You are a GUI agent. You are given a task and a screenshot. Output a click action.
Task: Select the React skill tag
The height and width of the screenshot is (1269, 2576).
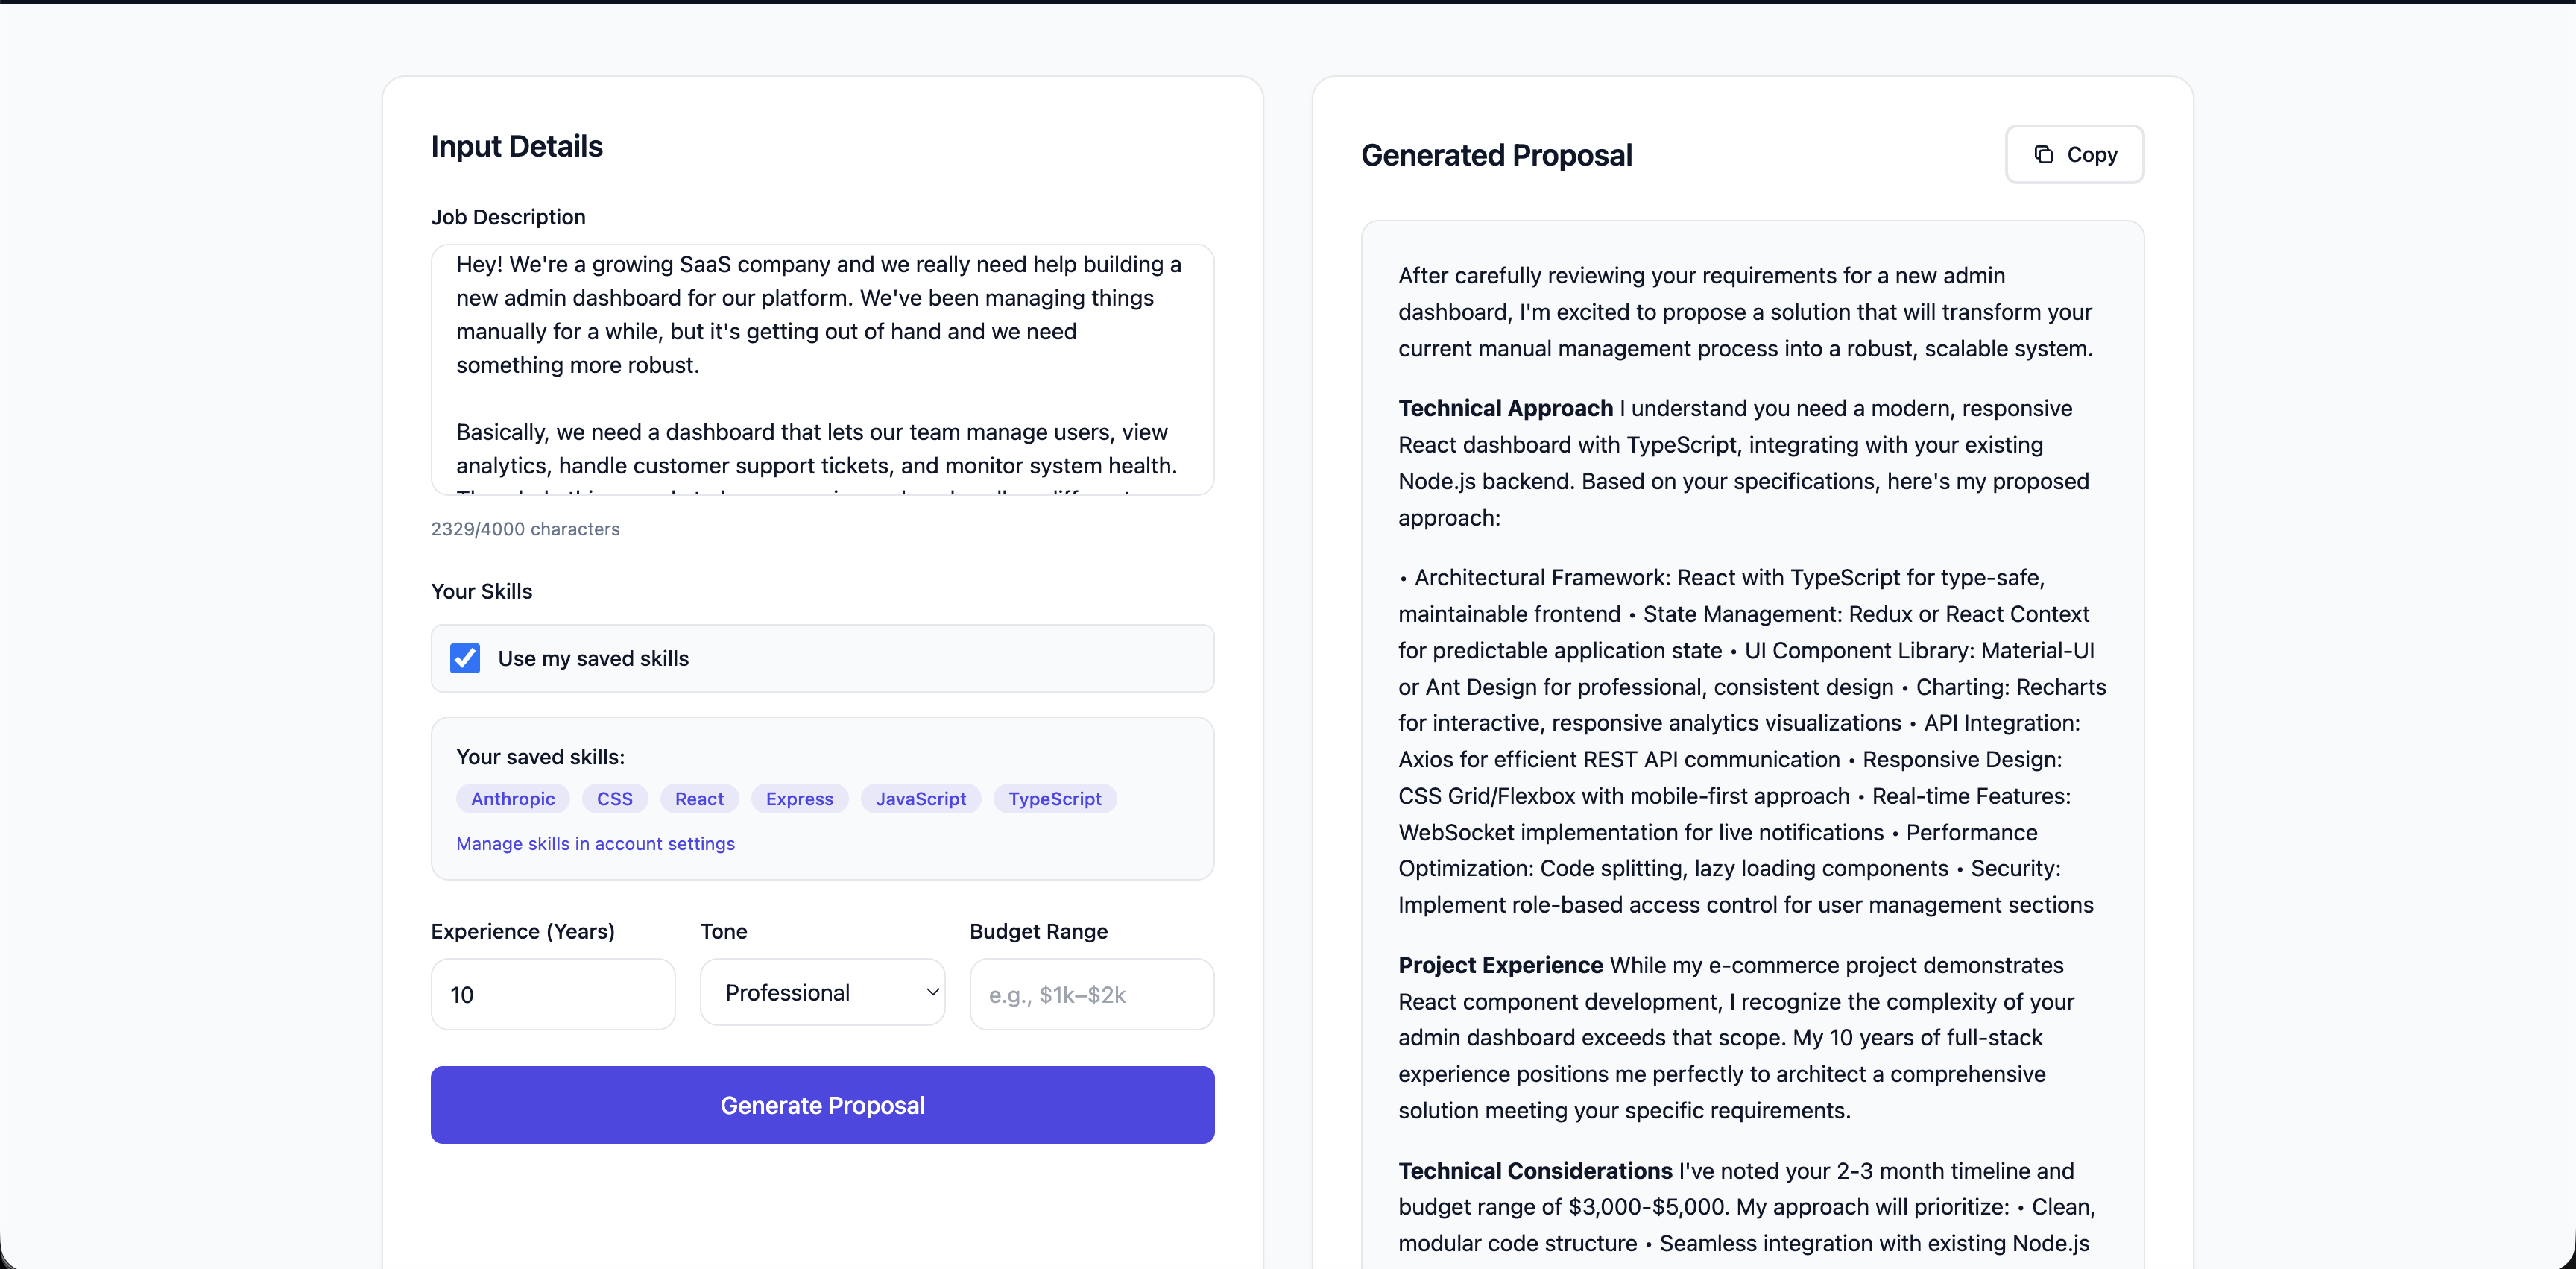pos(698,798)
